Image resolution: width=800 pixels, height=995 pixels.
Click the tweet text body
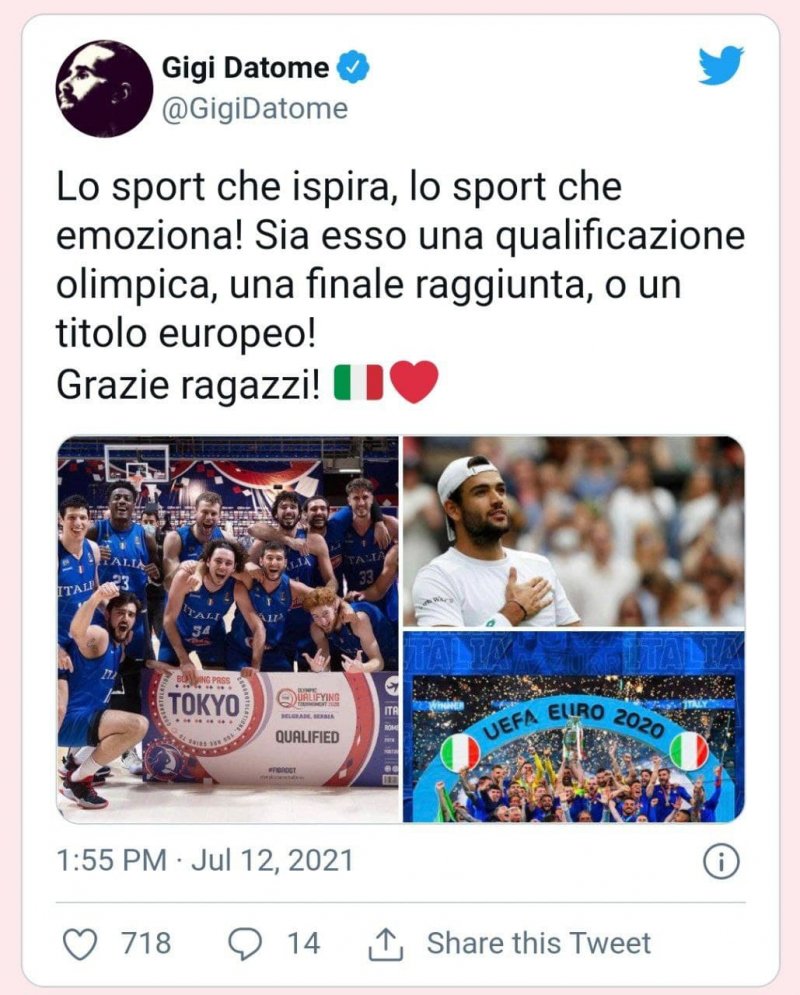point(400,286)
